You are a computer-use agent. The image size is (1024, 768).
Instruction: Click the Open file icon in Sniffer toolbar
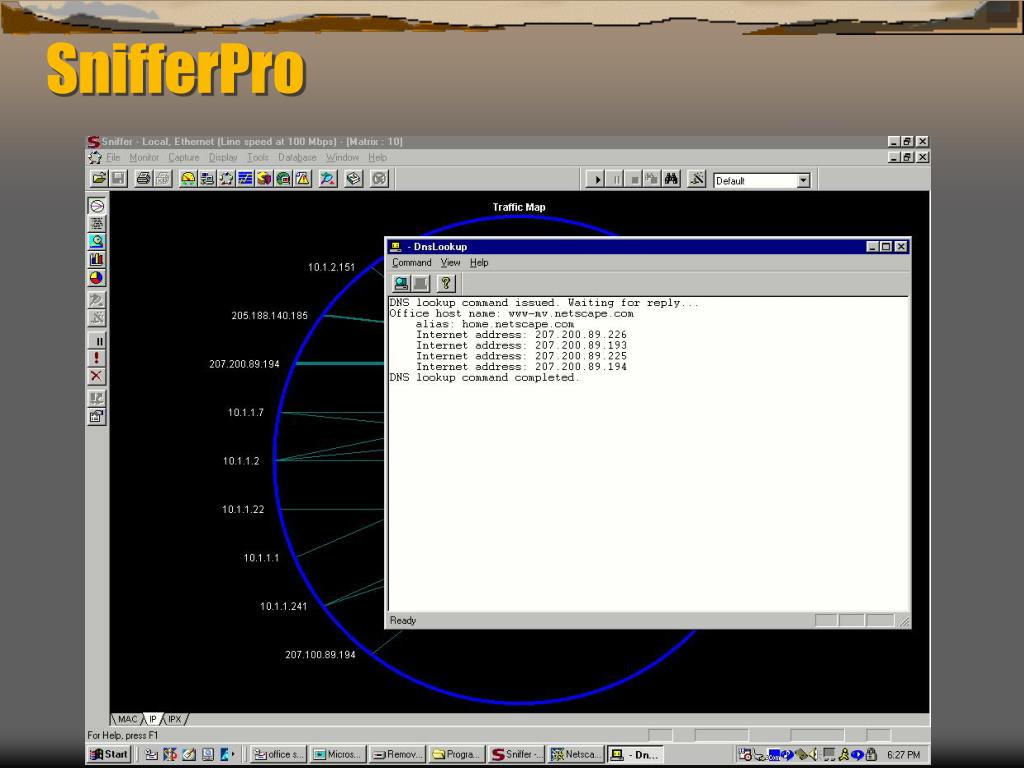[98, 179]
